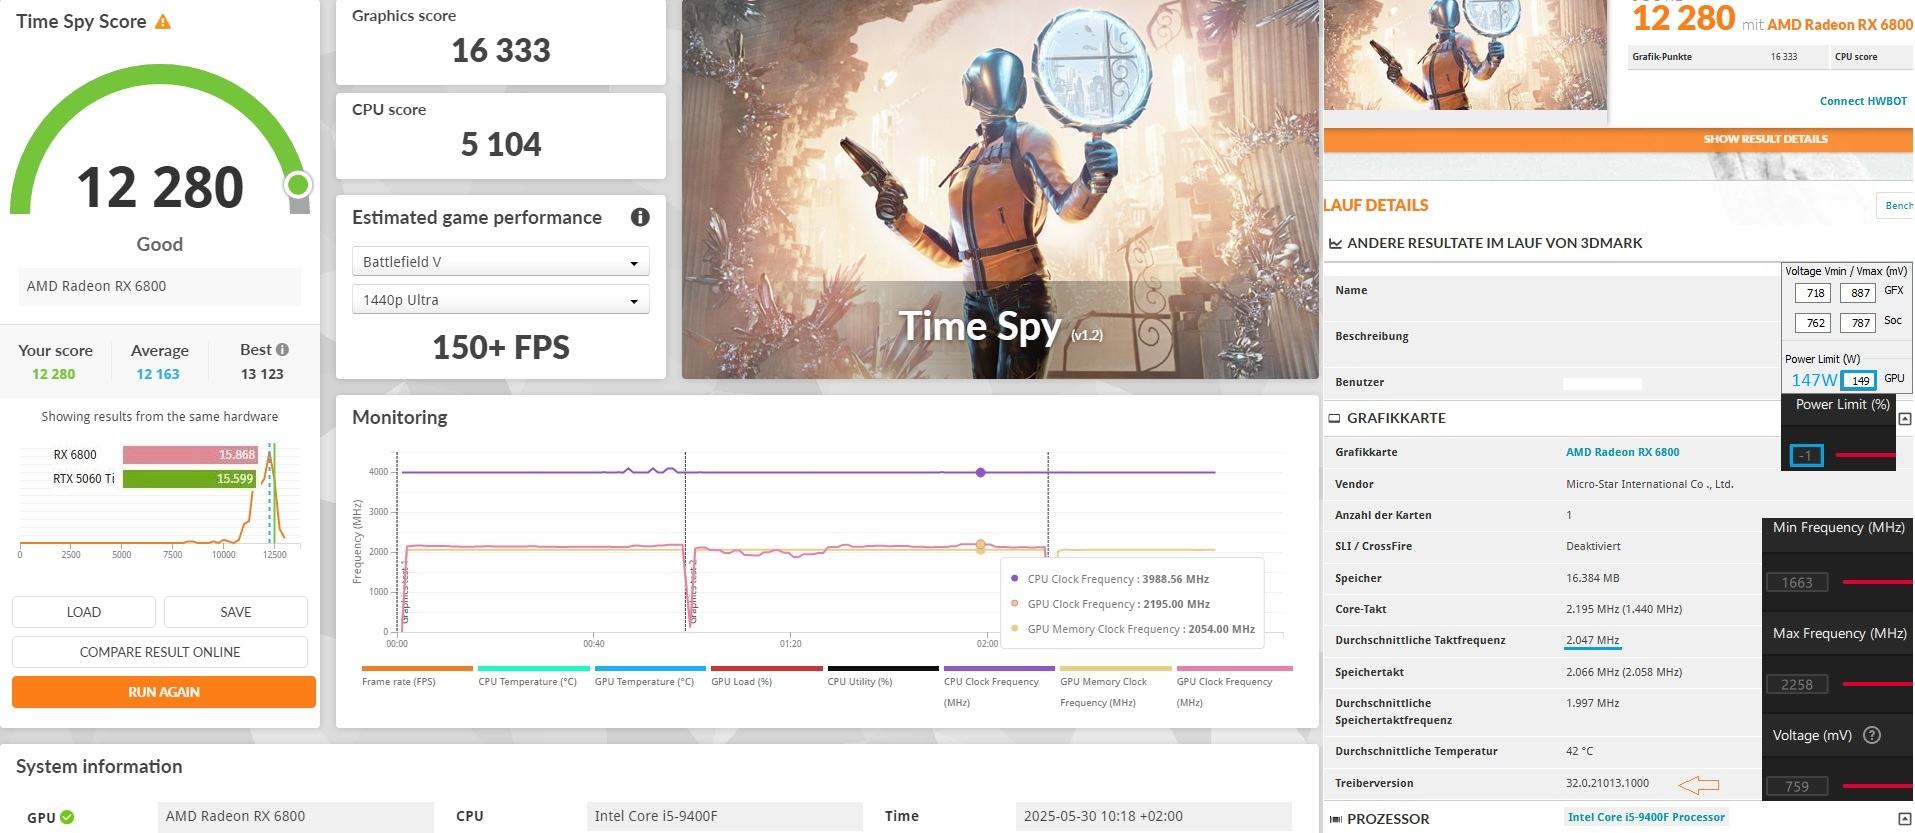This screenshot has height=833, width=1915.
Task: Toggle the PROZESSOR section collapse box at right
Action: (x=1904, y=819)
